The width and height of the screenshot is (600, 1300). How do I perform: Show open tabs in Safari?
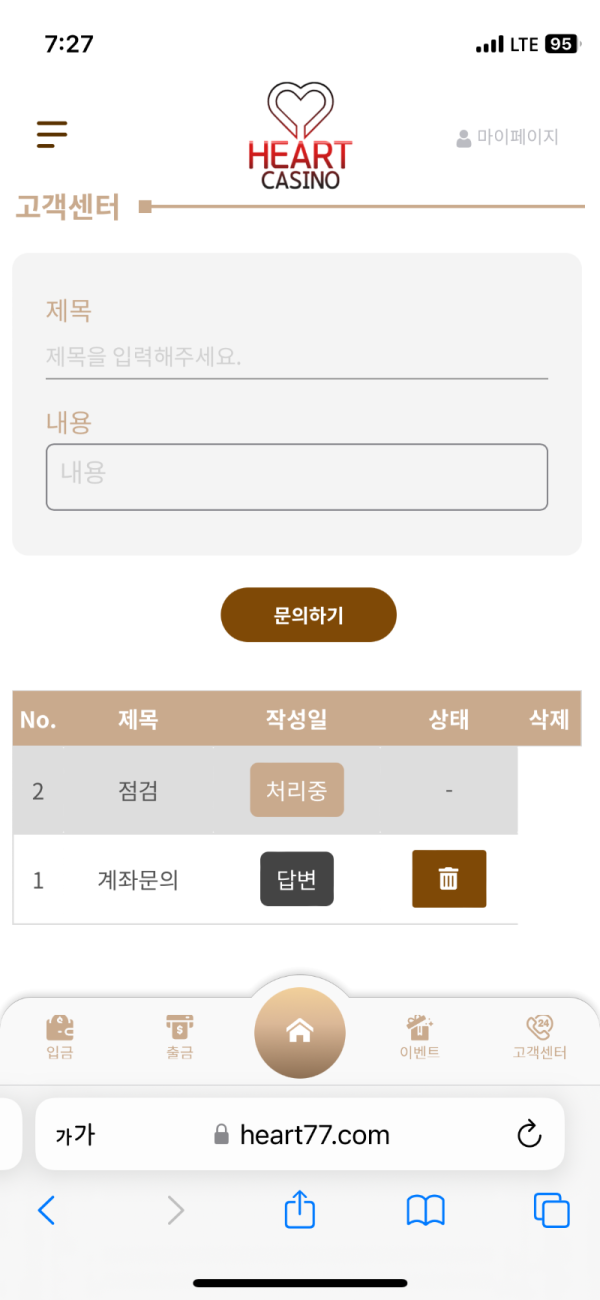tap(551, 1211)
